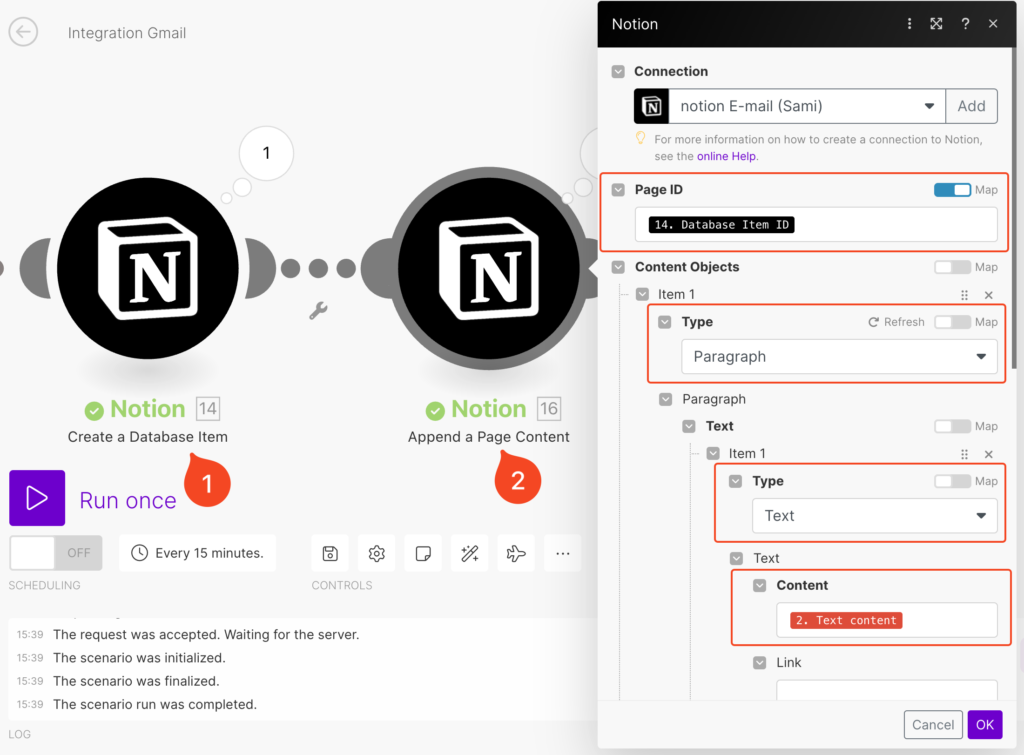Toggle the Content Objects Map switch
The image size is (1024, 755).
[952, 267]
